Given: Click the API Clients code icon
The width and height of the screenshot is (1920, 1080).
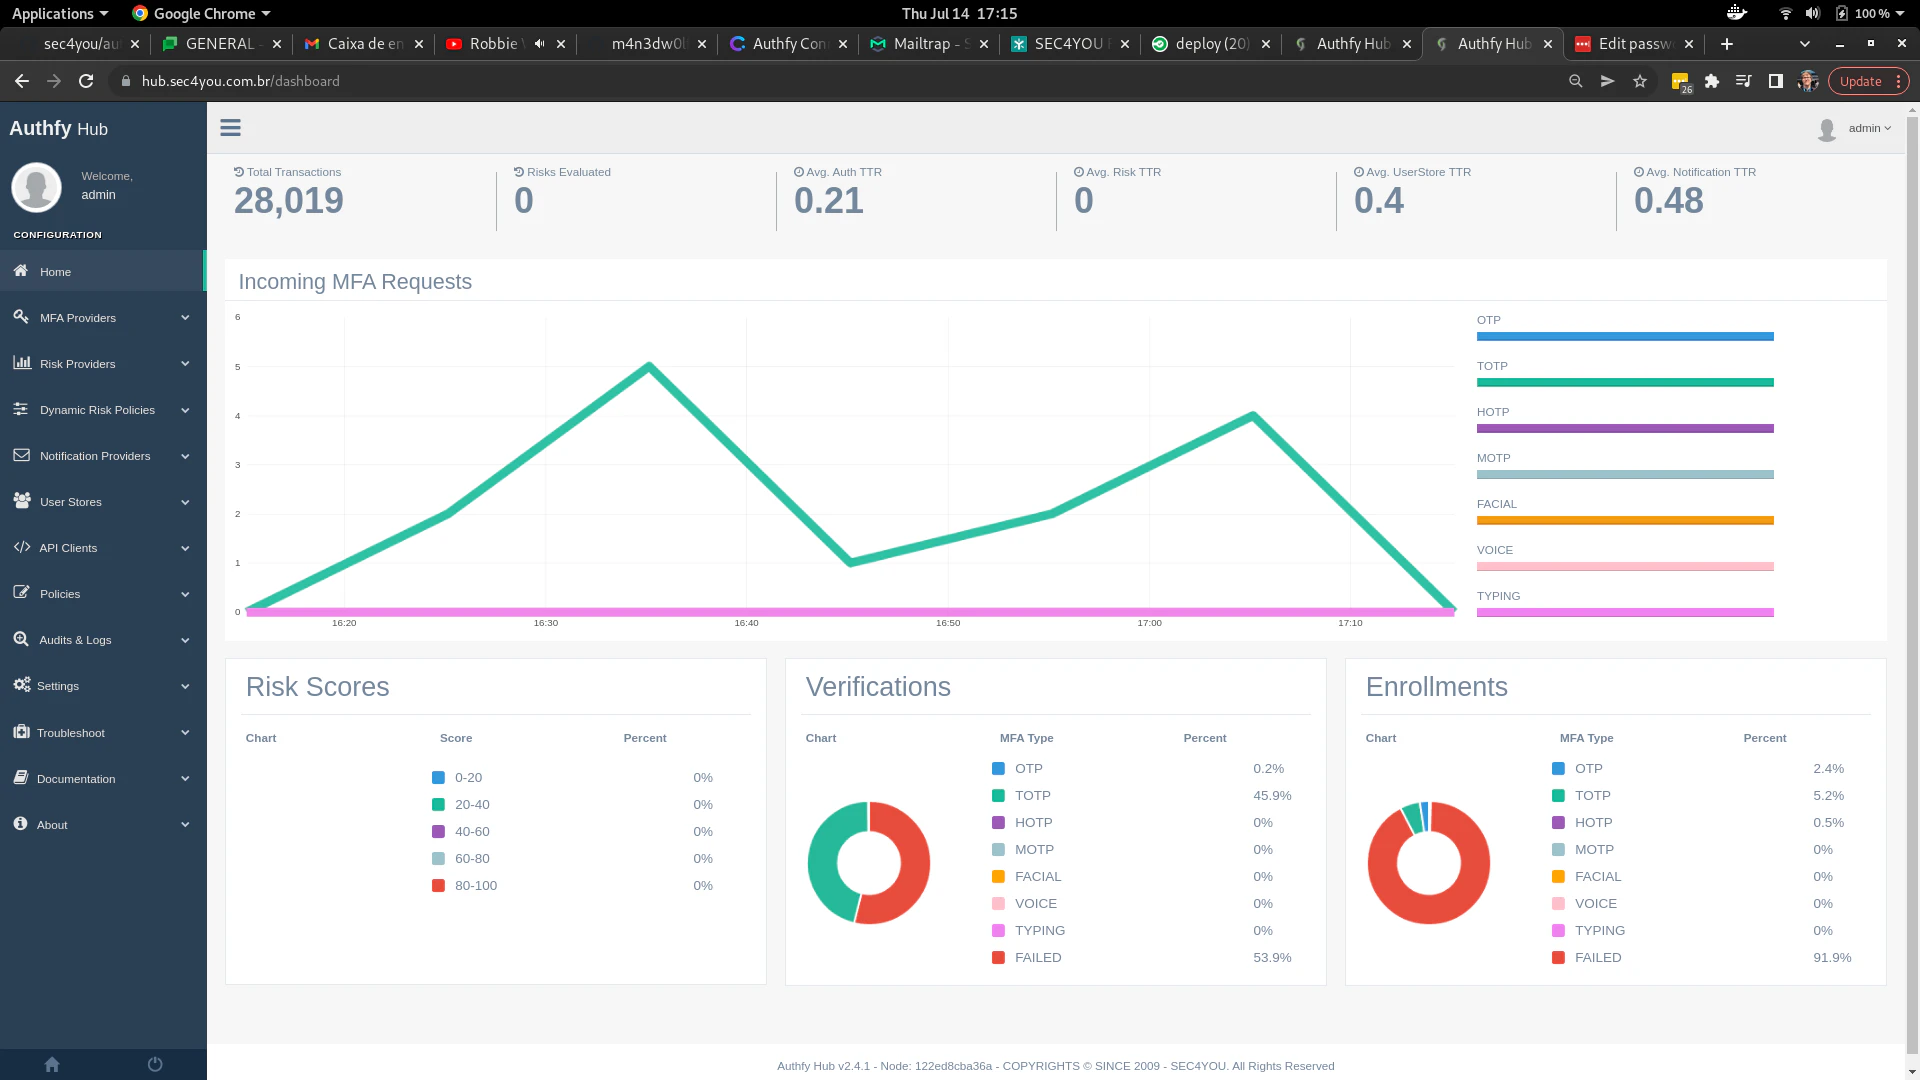Looking at the screenshot, I should click(x=22, y=547).
